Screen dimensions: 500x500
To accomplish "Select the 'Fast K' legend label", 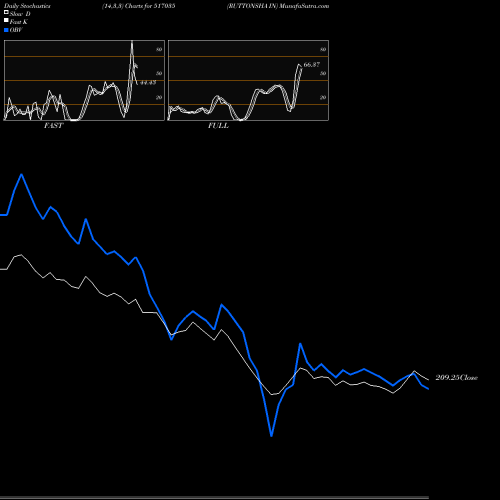I will pyautogui.click(x=19, y=22).
